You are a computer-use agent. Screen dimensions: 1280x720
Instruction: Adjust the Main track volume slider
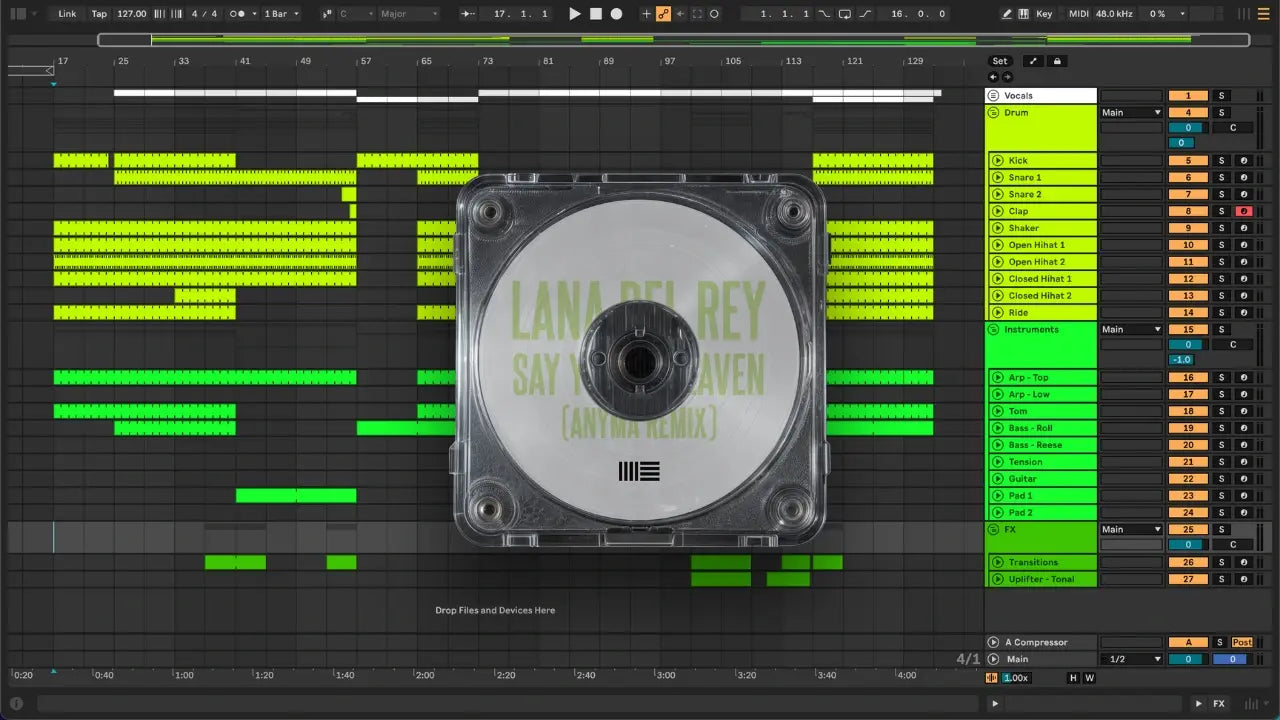click(x=1188, y=660)
